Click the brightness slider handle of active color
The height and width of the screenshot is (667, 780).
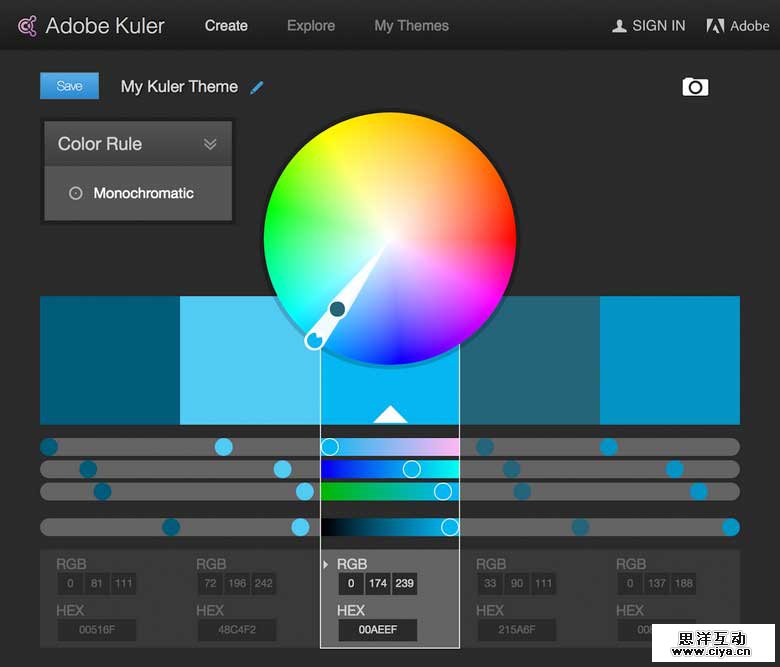(450, 527)
